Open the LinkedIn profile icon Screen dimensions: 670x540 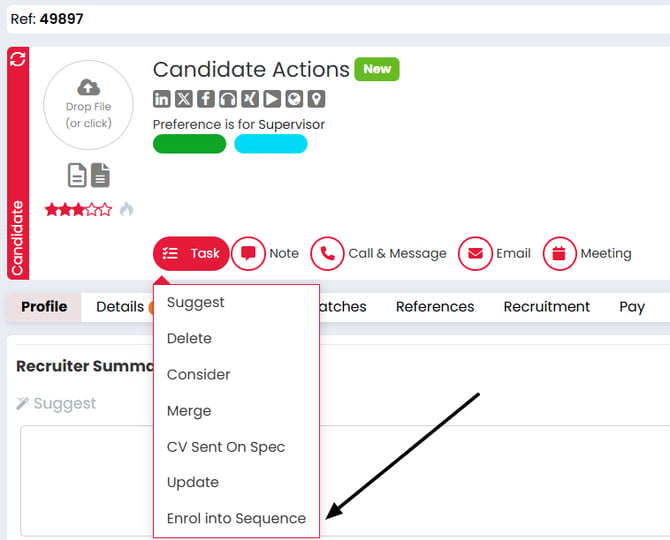(x=162, y=99)
